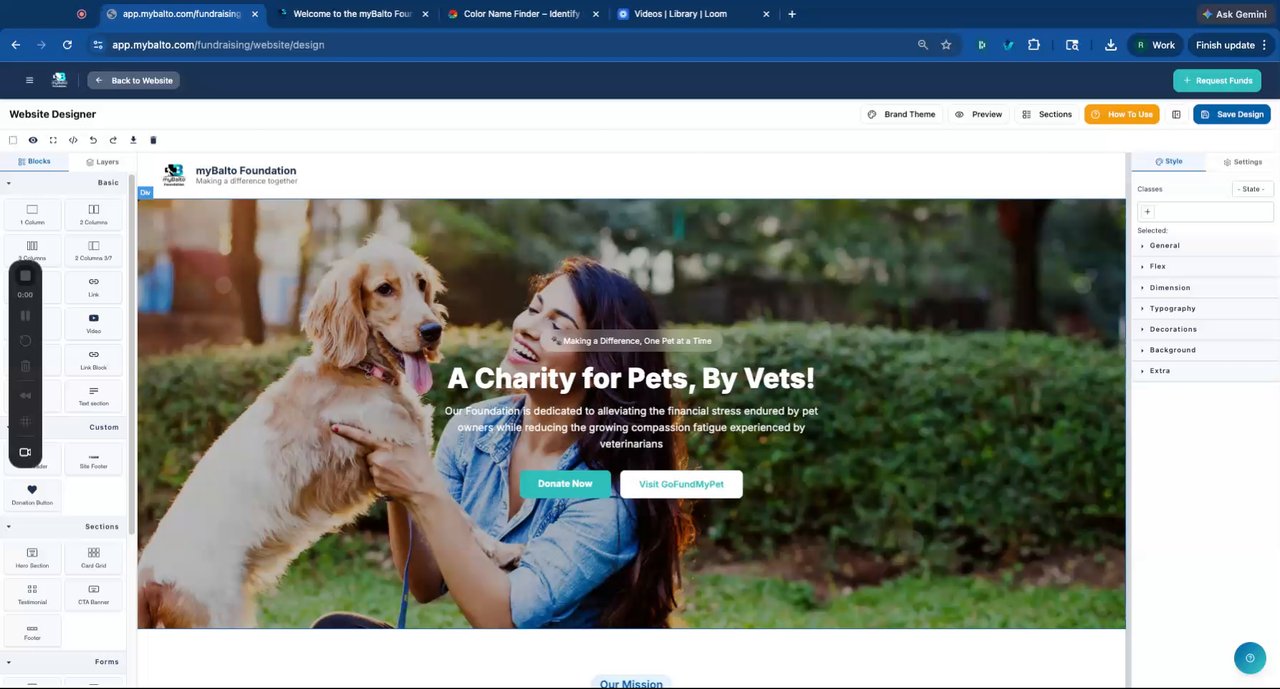Undo using the curved-back arrow icon
This screenshot has height=689, width=1280.
(x=93, y=140)
